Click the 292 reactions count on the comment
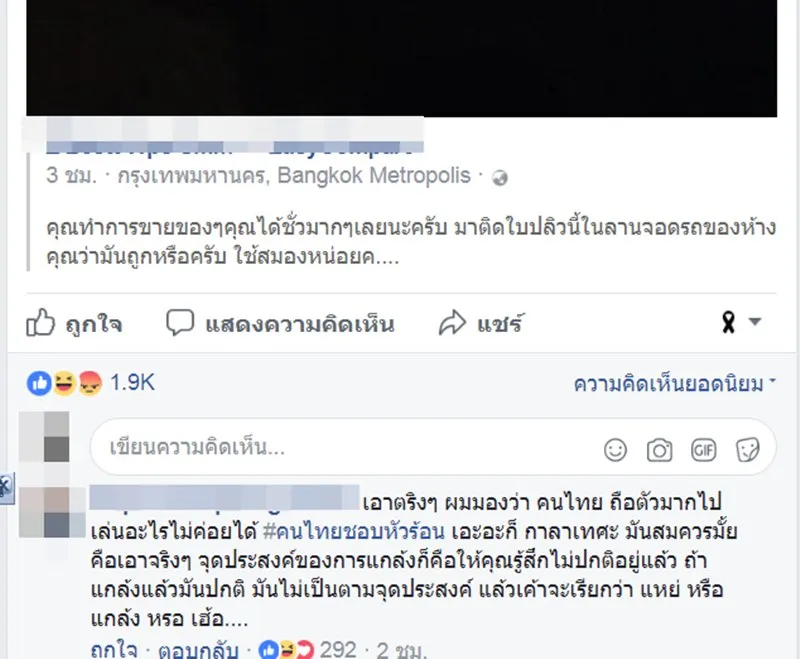Image resolution: width=800 pixels, height=659 pixels. coord(338,650)
